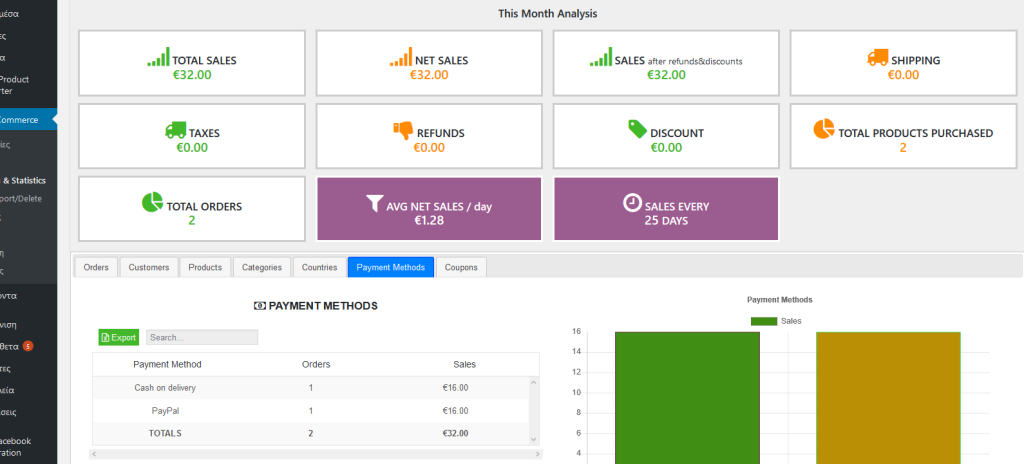Screen dimensions: 1024x464
Task: Select the Coupons tab
Action: coord(461,267)
